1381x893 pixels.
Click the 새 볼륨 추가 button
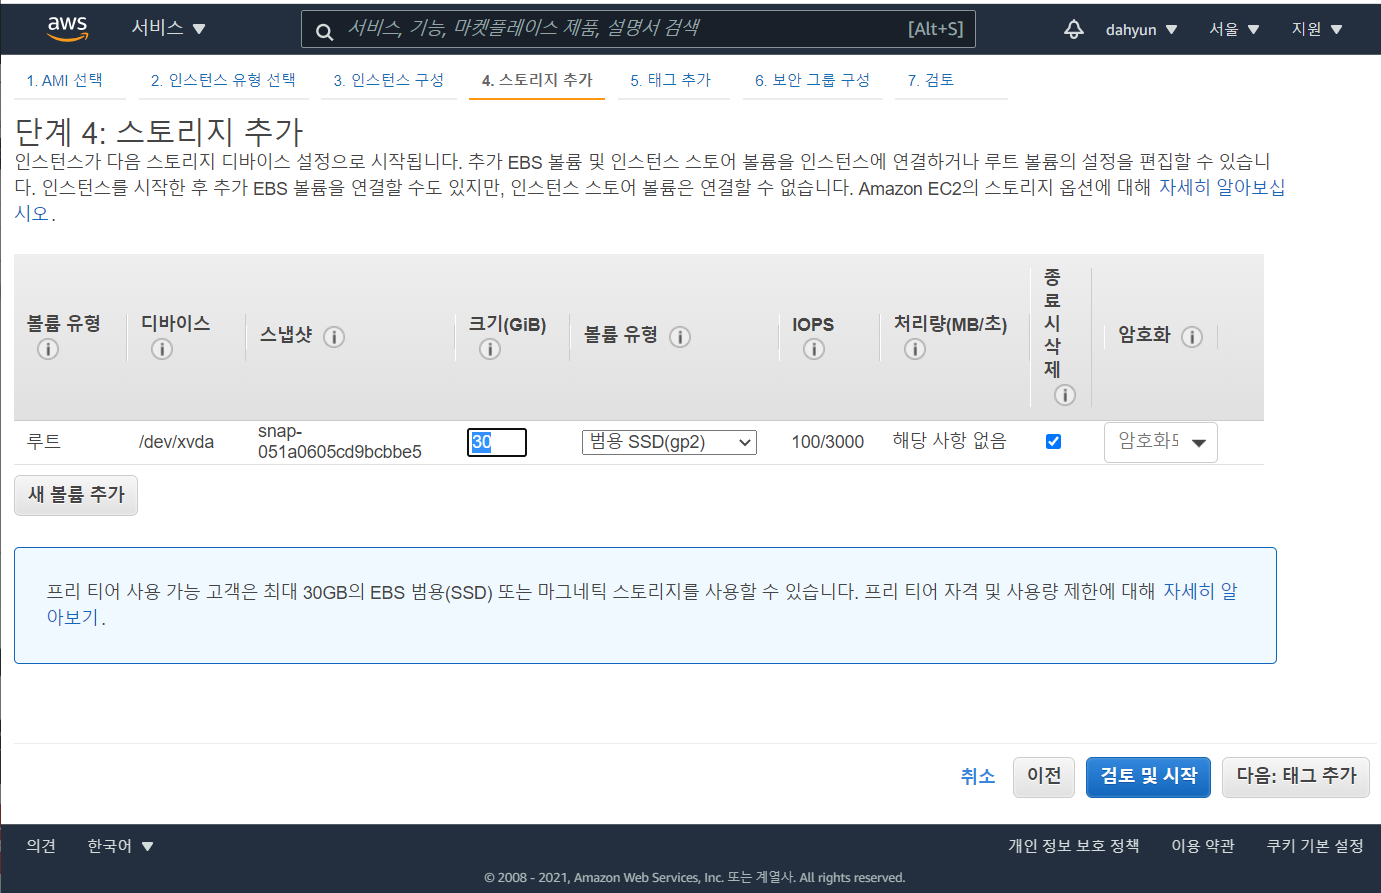point(76,495)
